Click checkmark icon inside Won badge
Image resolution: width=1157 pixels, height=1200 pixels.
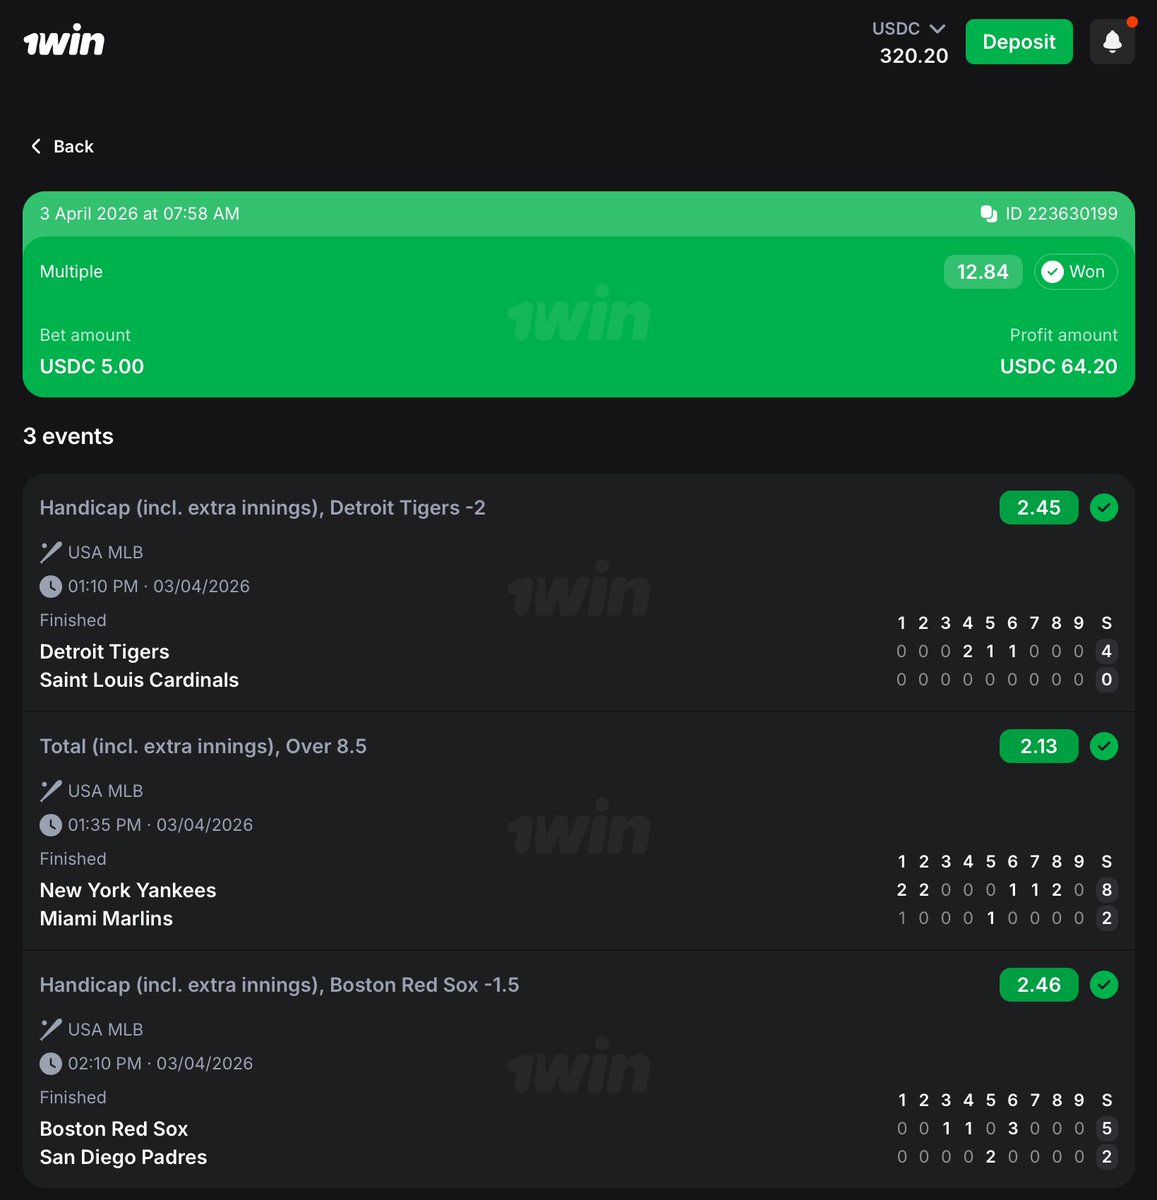(1052, 272)
